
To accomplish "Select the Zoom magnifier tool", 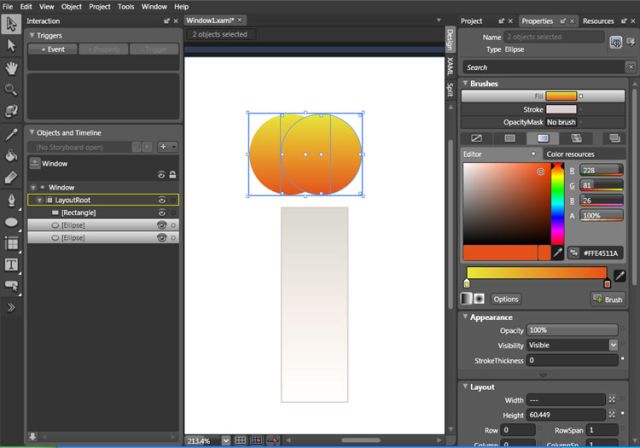I will pos(12,89).
